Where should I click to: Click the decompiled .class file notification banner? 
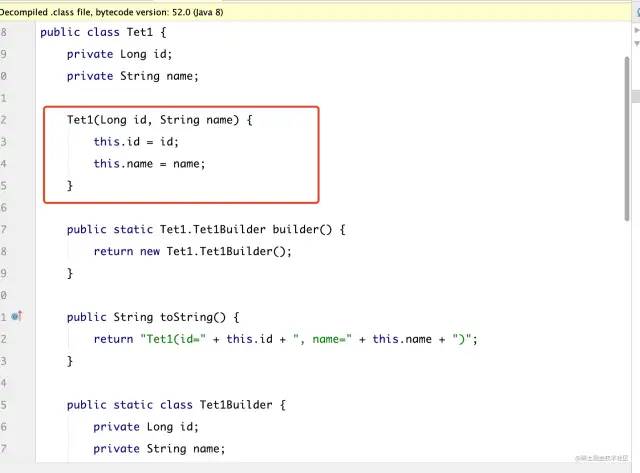315,12
